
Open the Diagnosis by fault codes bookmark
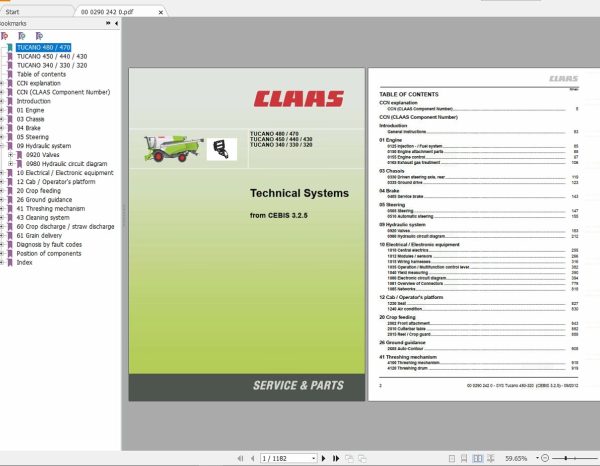point(49,244)
